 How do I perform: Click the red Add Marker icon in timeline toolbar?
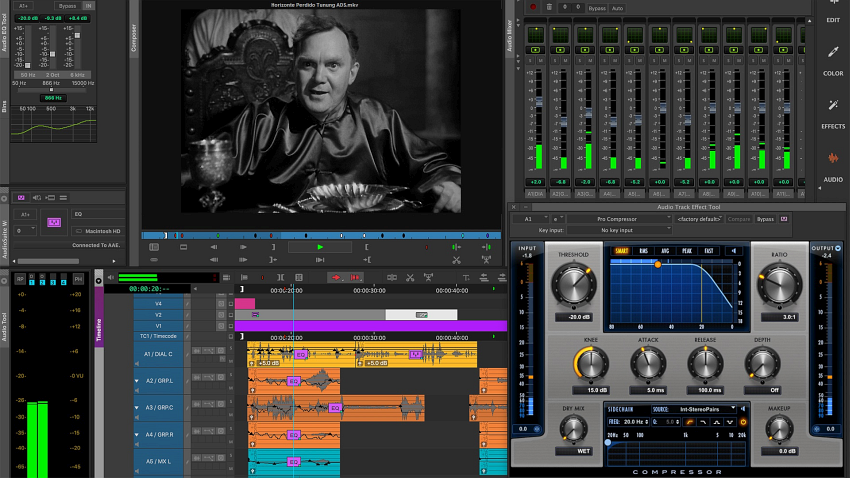coord(262,277)
